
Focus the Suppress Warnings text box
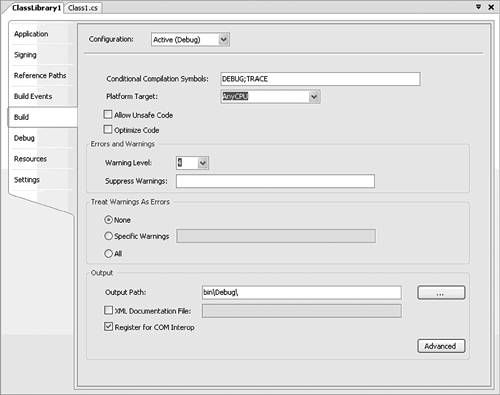click(275, 181)
